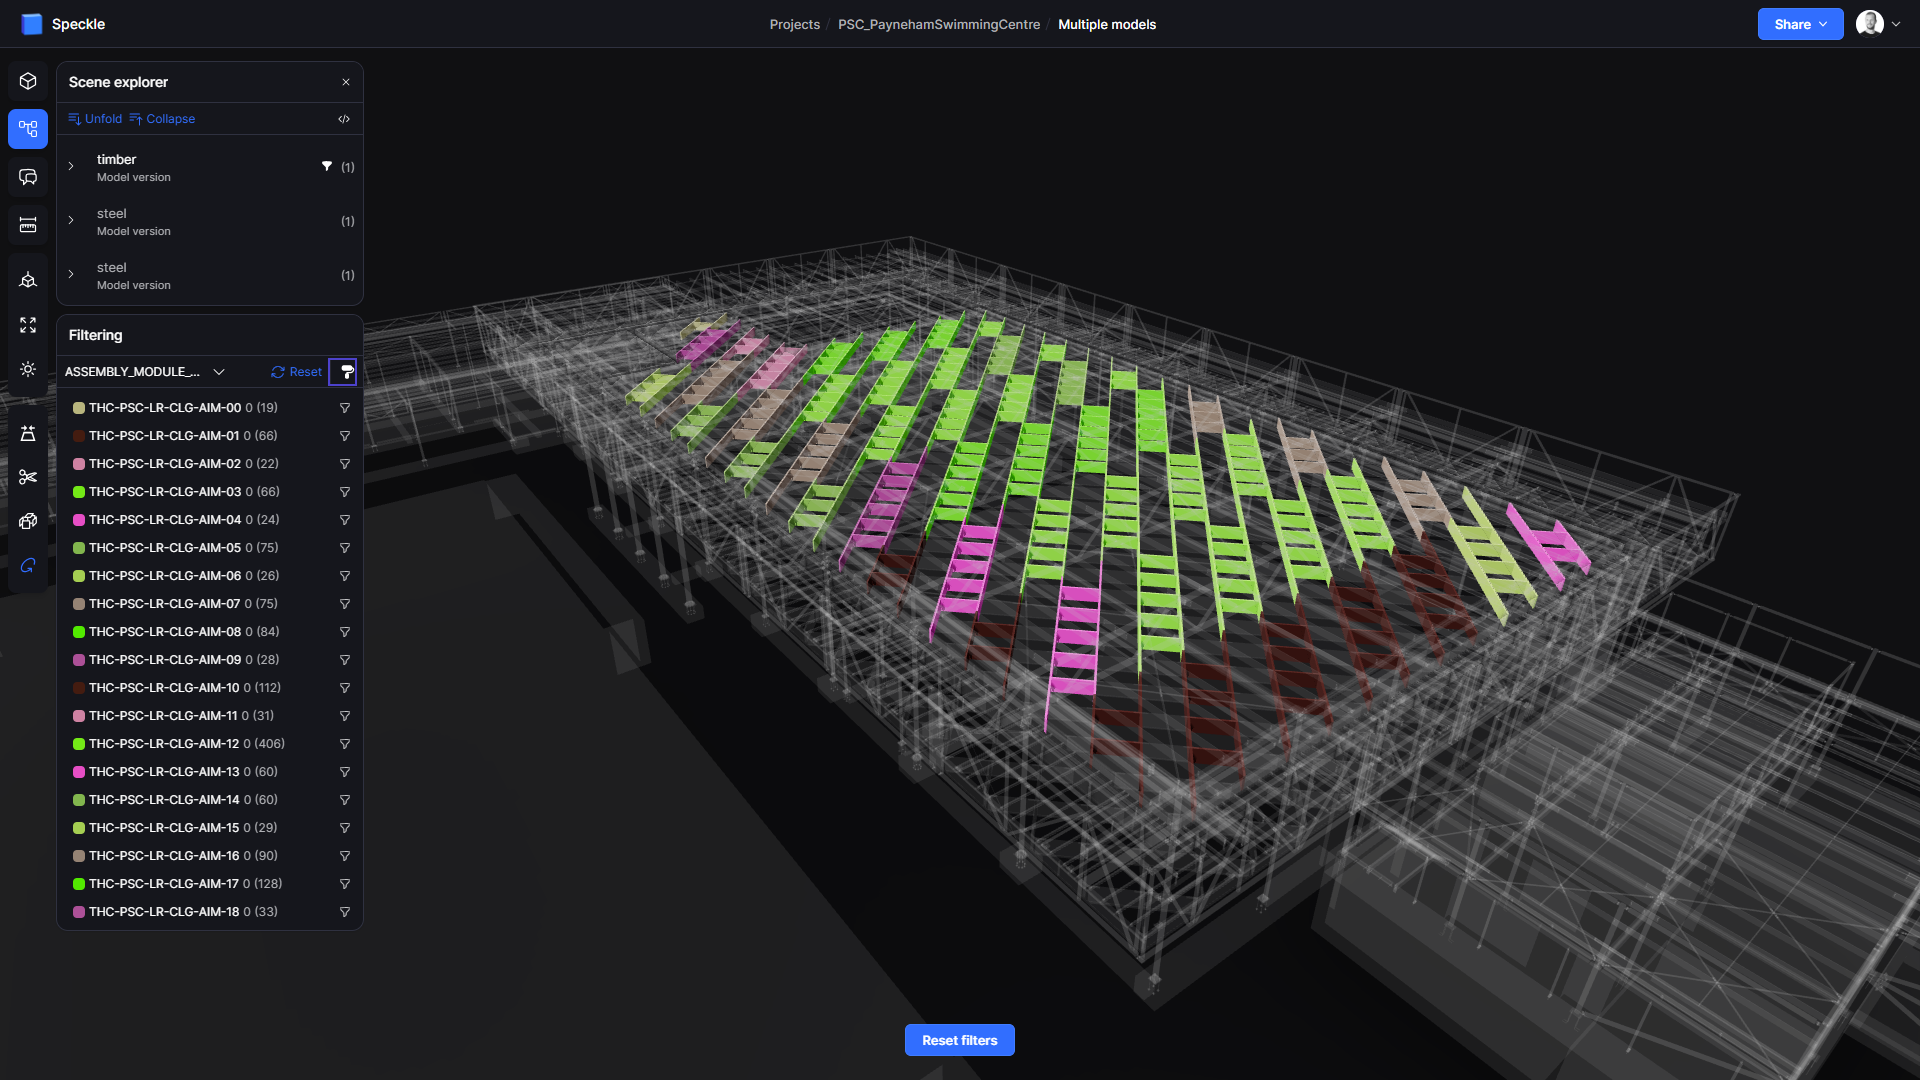Open the Models panel cube icon
The height and width of the screenshot is (1080, 1920).
coord(28,81)
